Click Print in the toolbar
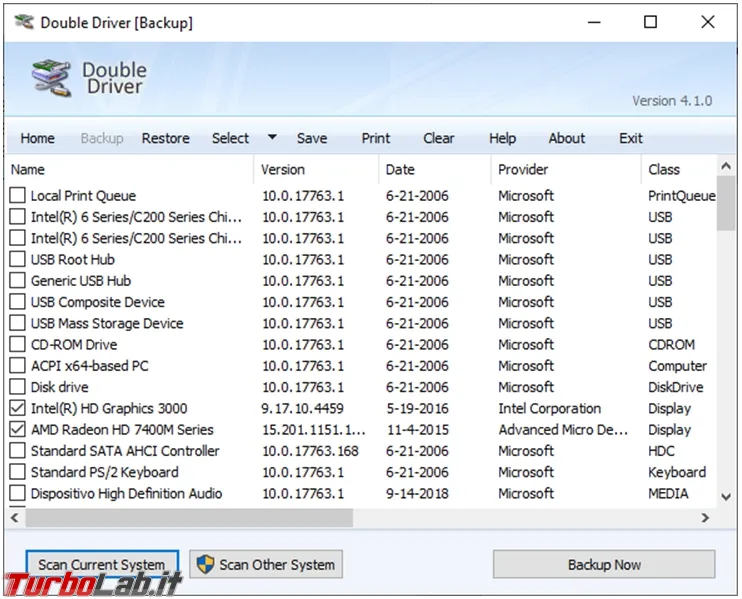Viewport: 742px width, 599px height. (376, 138)
